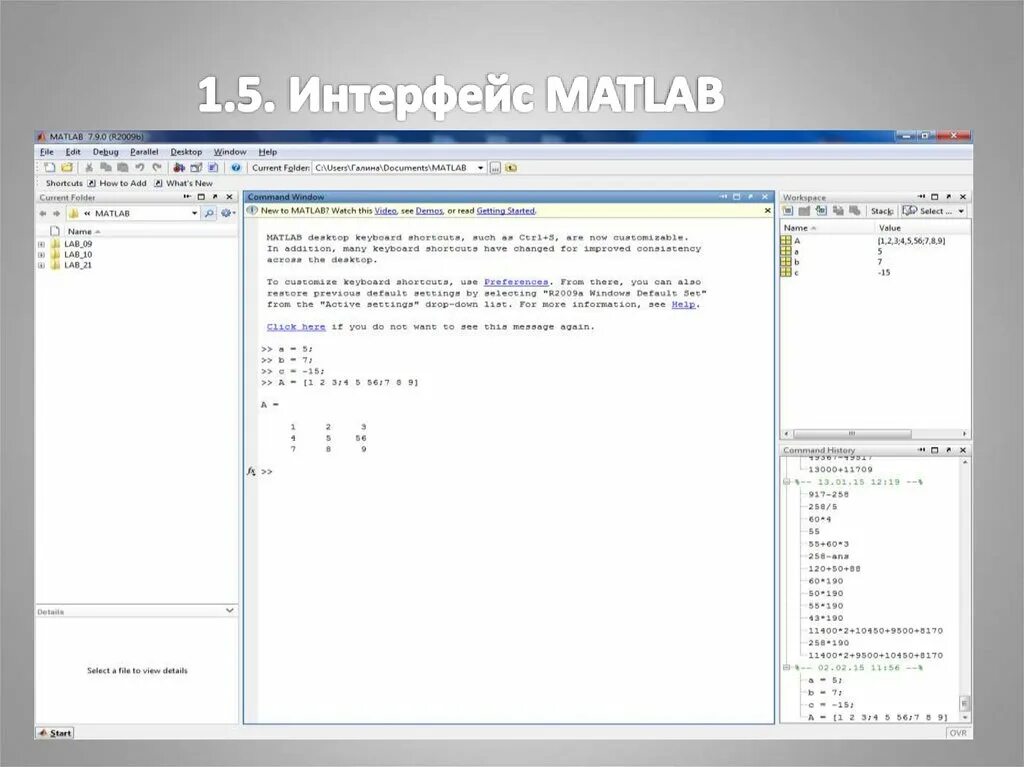
Task: Click the search magnifier in Current Folder panel
Action: [x=209, y=213]
